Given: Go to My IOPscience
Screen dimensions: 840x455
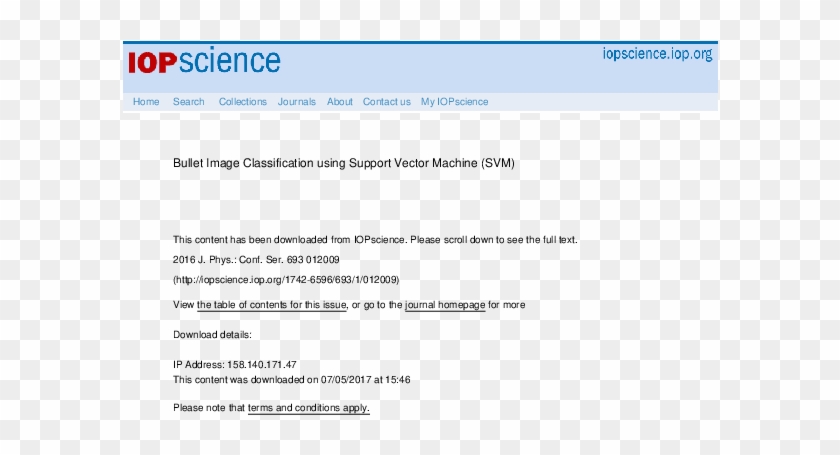Looking at the screenshot, I should (x=454, y=102).
